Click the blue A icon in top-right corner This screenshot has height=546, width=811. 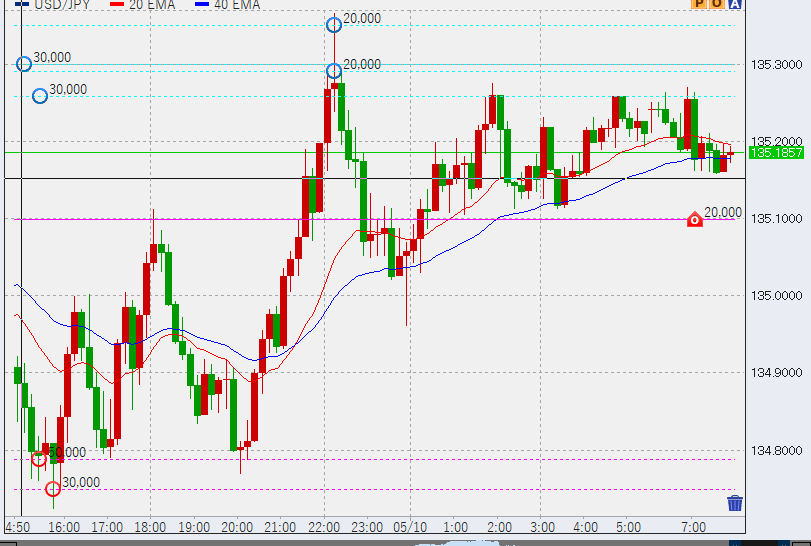[x=735, y=5]
